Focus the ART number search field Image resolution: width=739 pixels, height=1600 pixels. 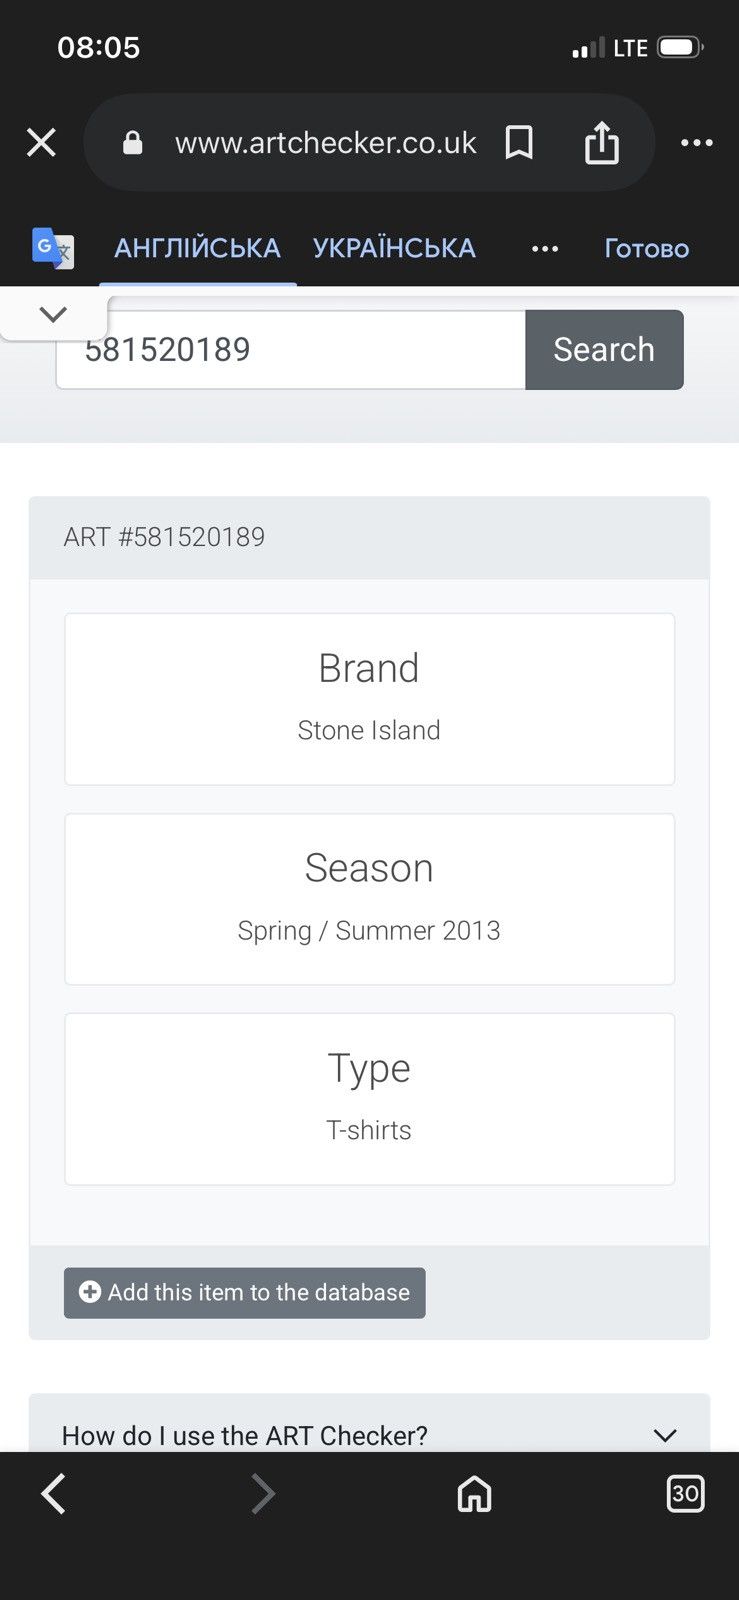point(291,350)
